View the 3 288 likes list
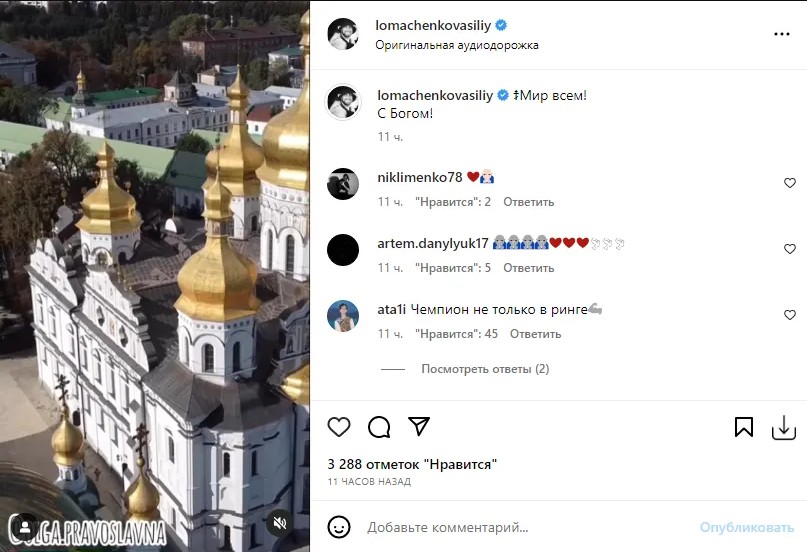The width and height of the screenshot is (807, 552). 412,464
